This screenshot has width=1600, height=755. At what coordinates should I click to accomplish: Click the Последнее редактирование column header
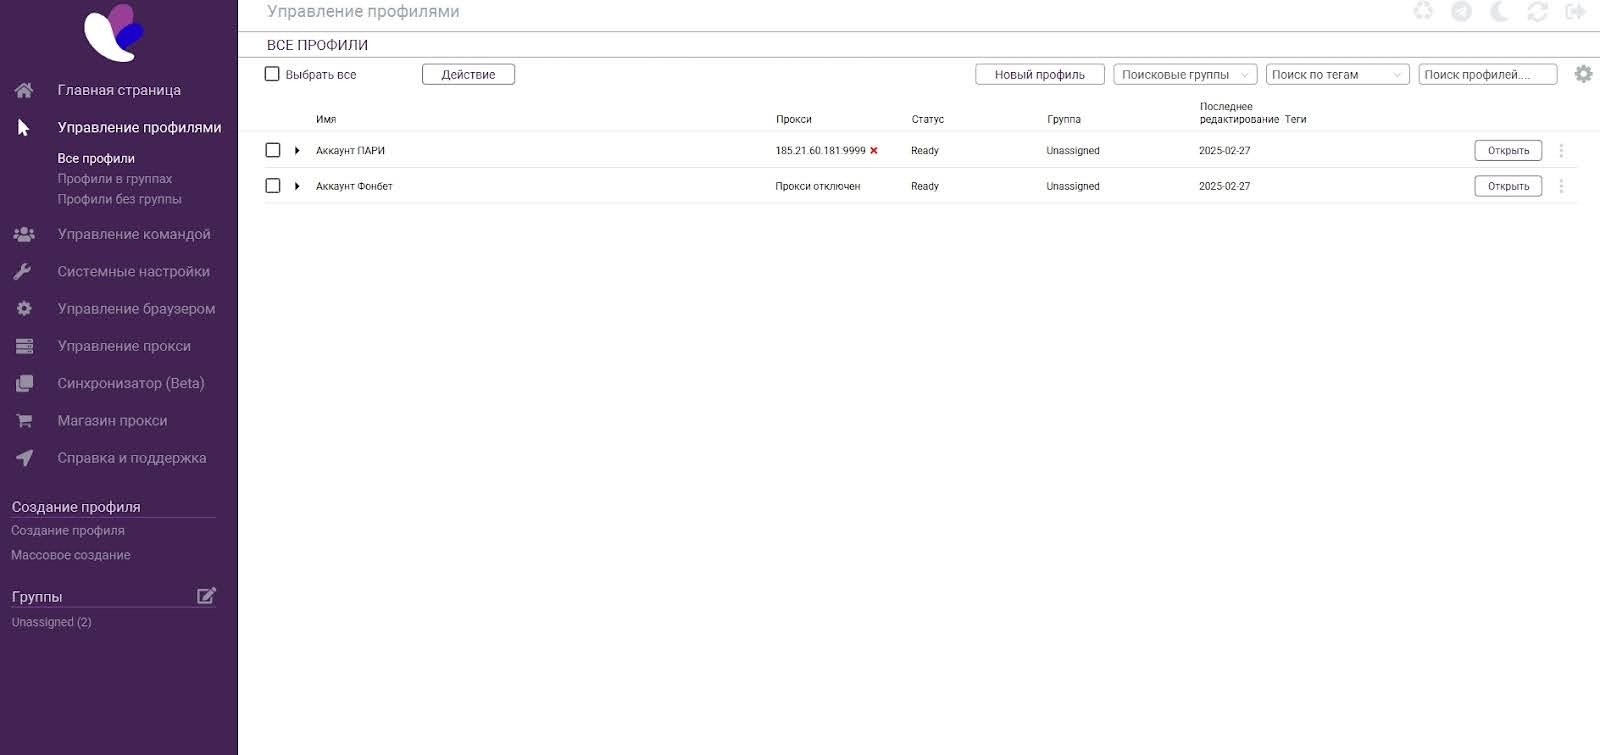(x=1239, y=113)
